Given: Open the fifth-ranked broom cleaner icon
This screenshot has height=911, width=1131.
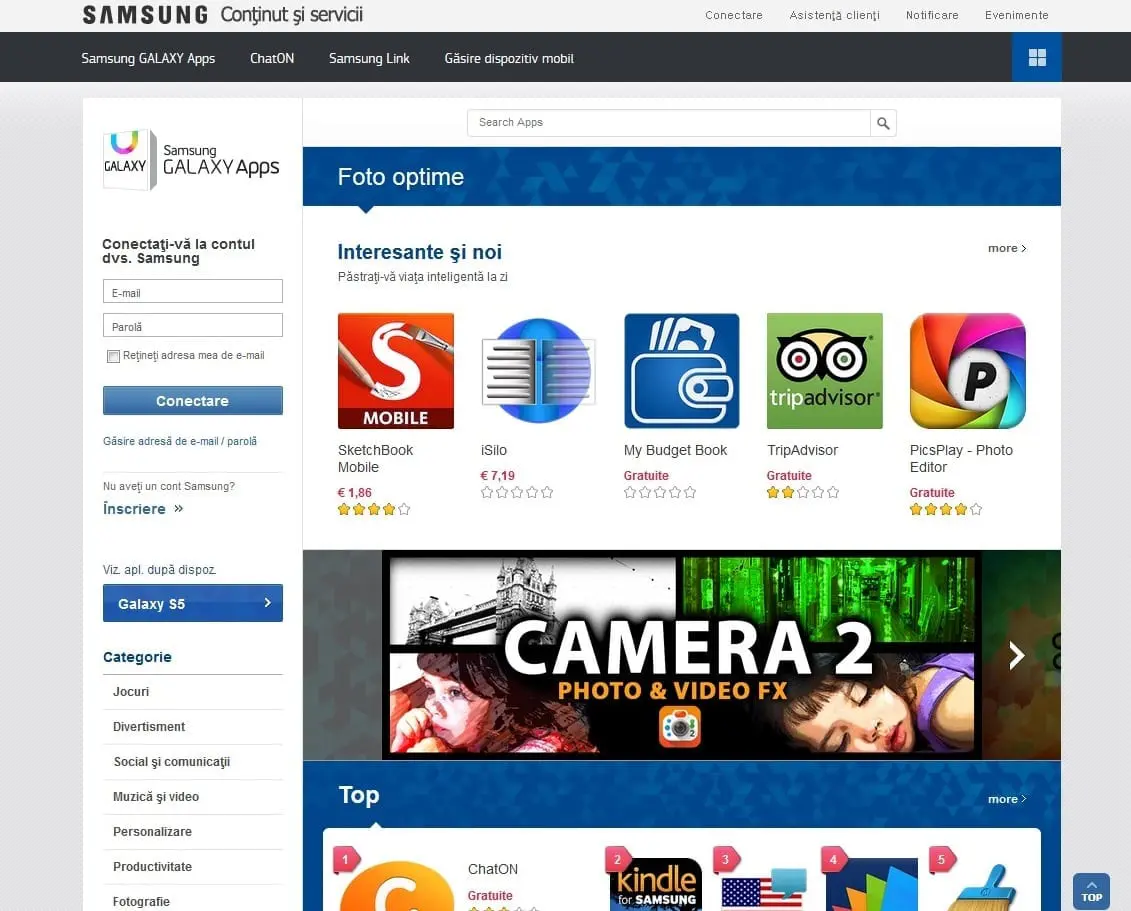Looking at the screenshot, I should pos(980,886).
